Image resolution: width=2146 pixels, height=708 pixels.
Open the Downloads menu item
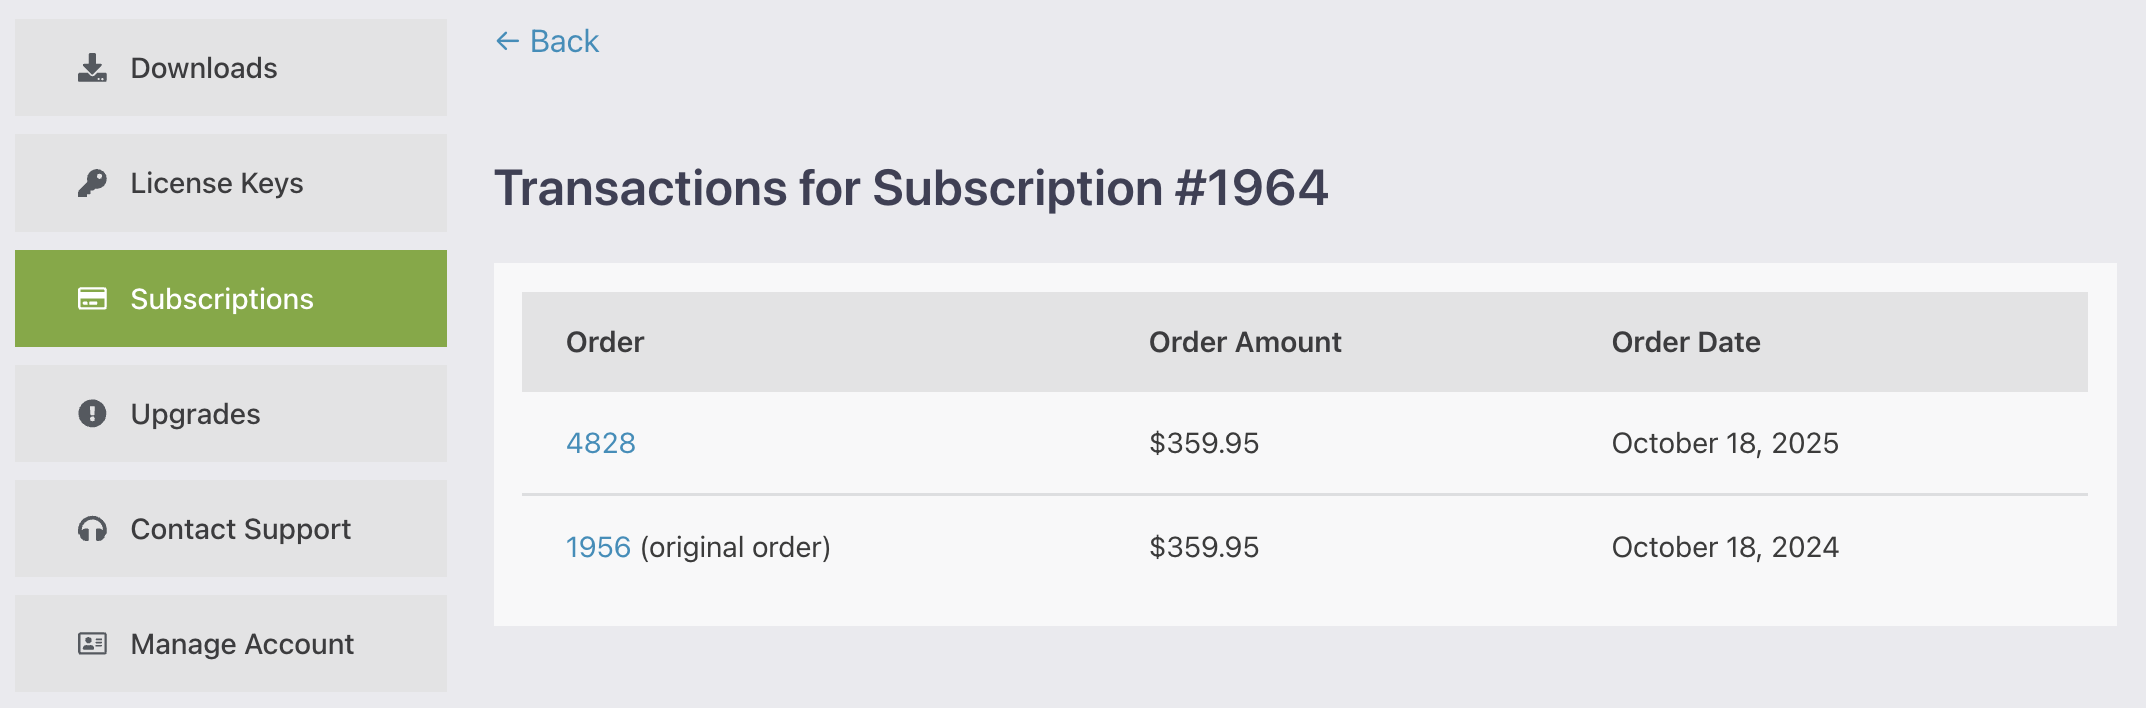pos(204,68)
